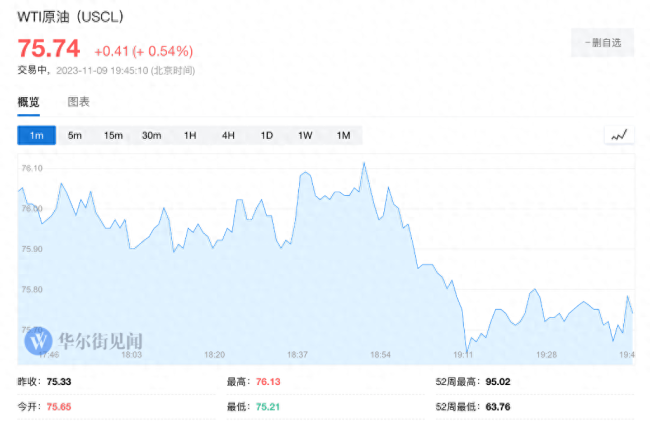This screenshot has height=425, width=650.
Task: Set chart interval to 1H
Action: coord(190,135)
